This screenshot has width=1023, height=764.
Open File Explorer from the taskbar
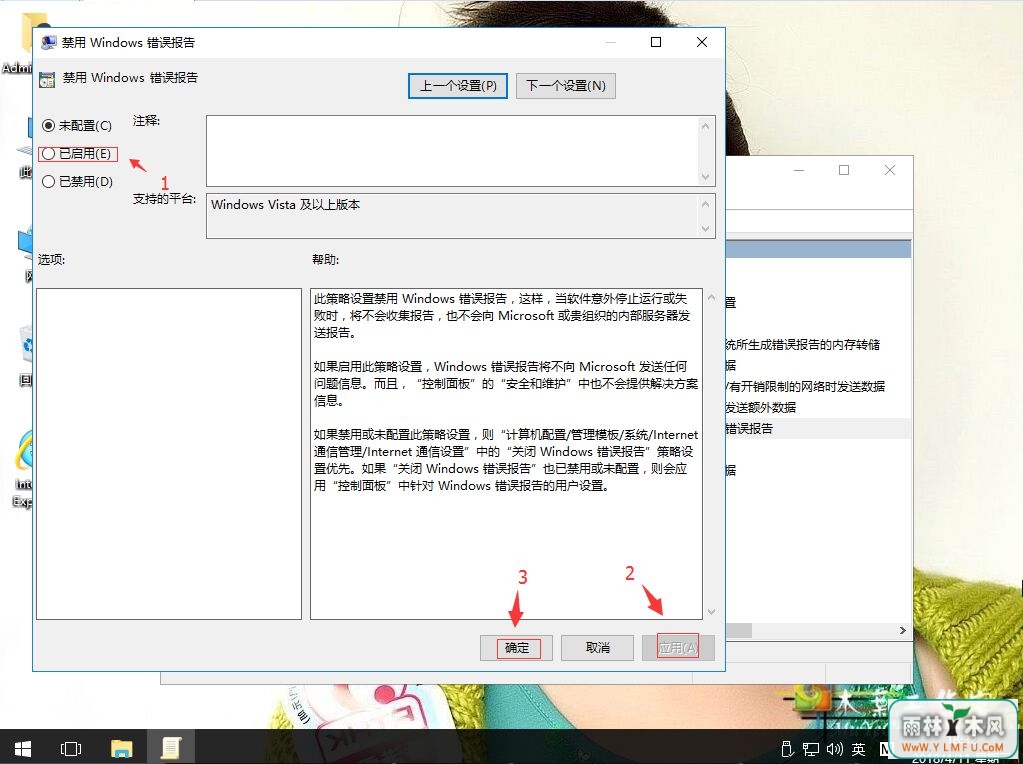(121, 748)
